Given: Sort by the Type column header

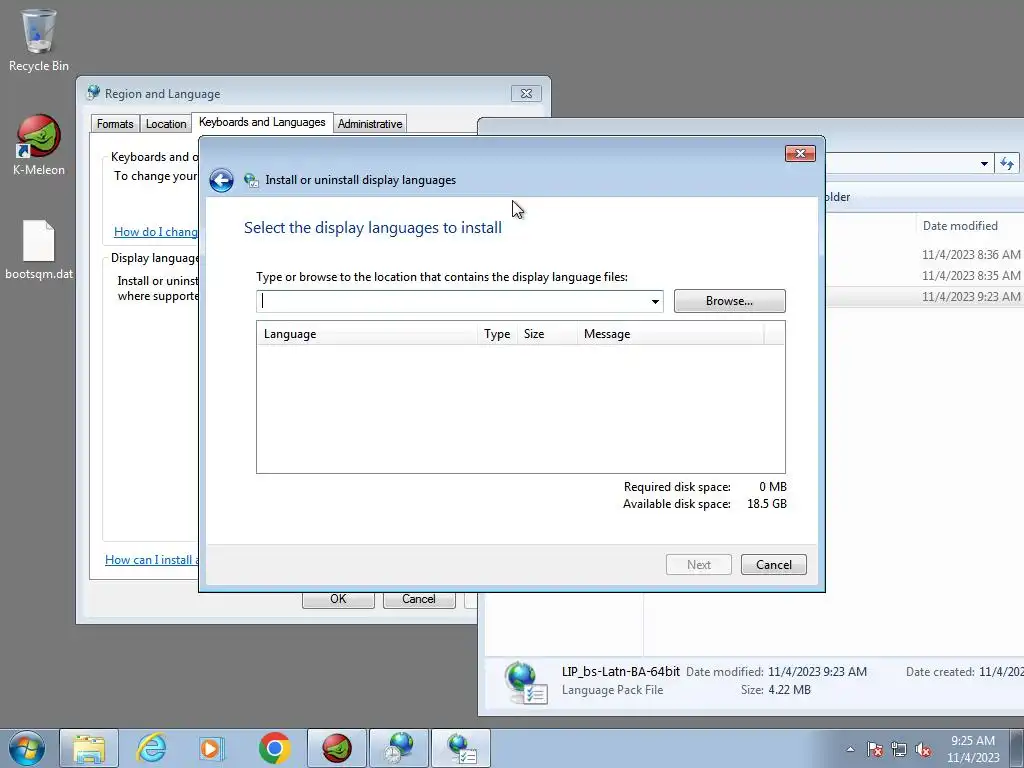Looking at the screenshot, I should coord(498,334).
